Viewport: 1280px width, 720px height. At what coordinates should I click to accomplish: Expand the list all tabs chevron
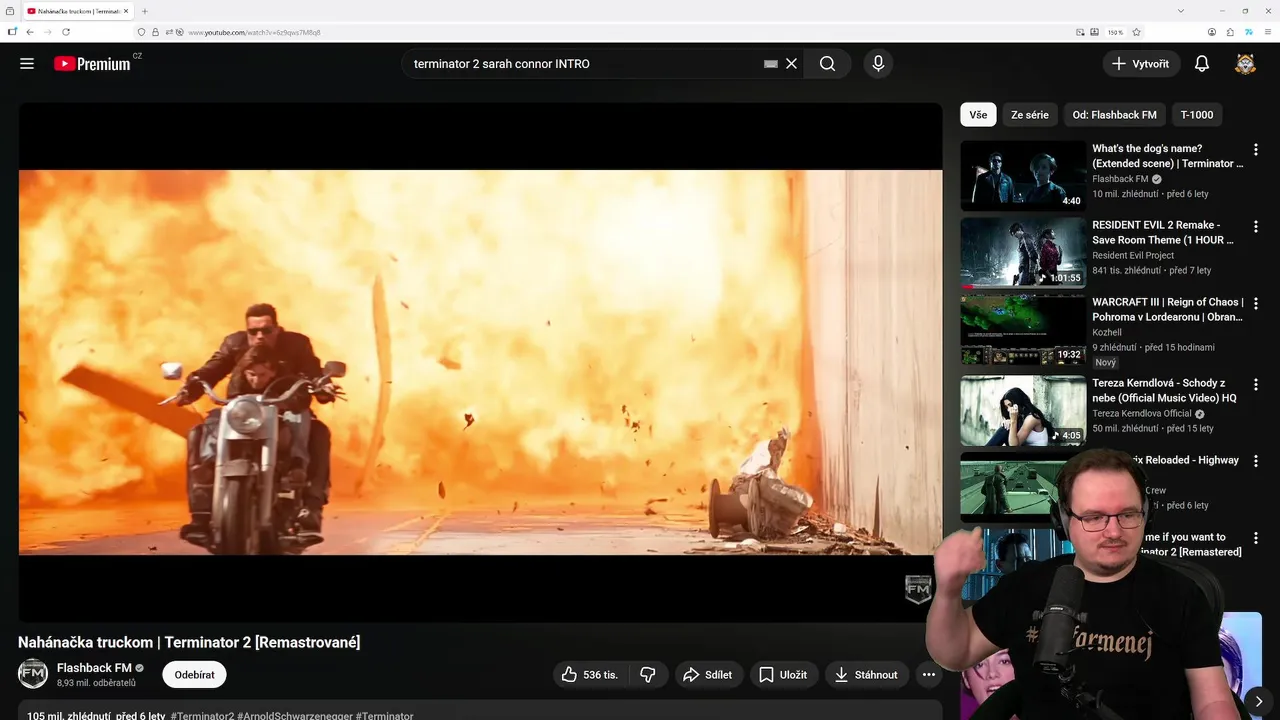pos(1181,11)
